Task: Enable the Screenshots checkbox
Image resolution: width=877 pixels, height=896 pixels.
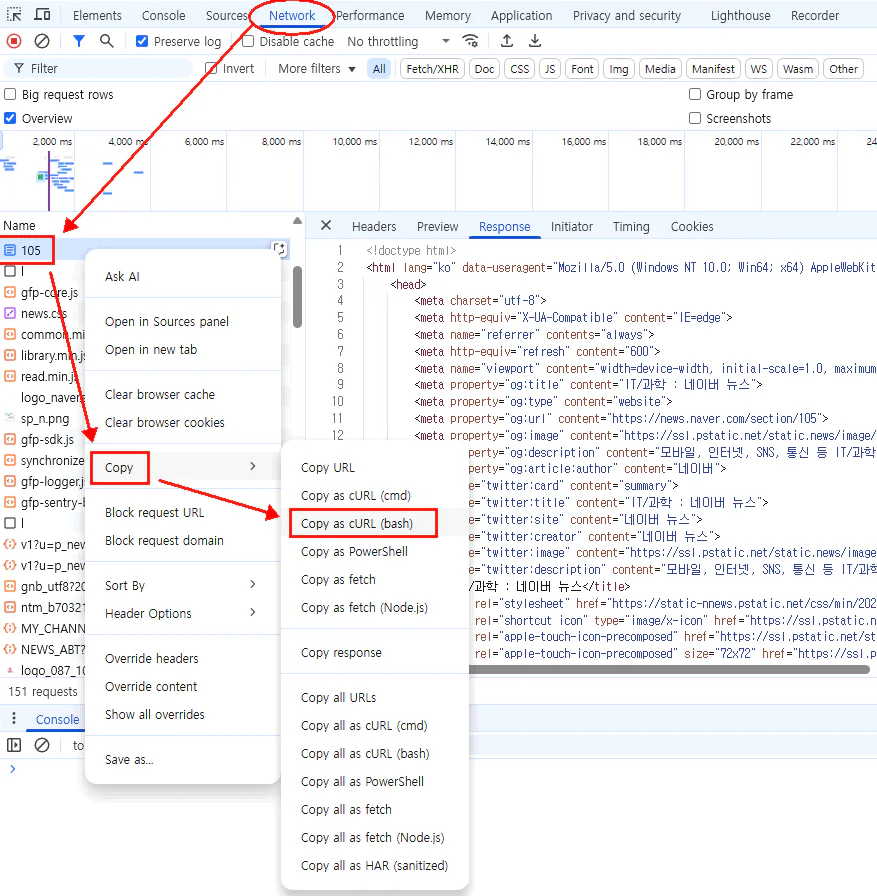Action: (x=695, y=118)
